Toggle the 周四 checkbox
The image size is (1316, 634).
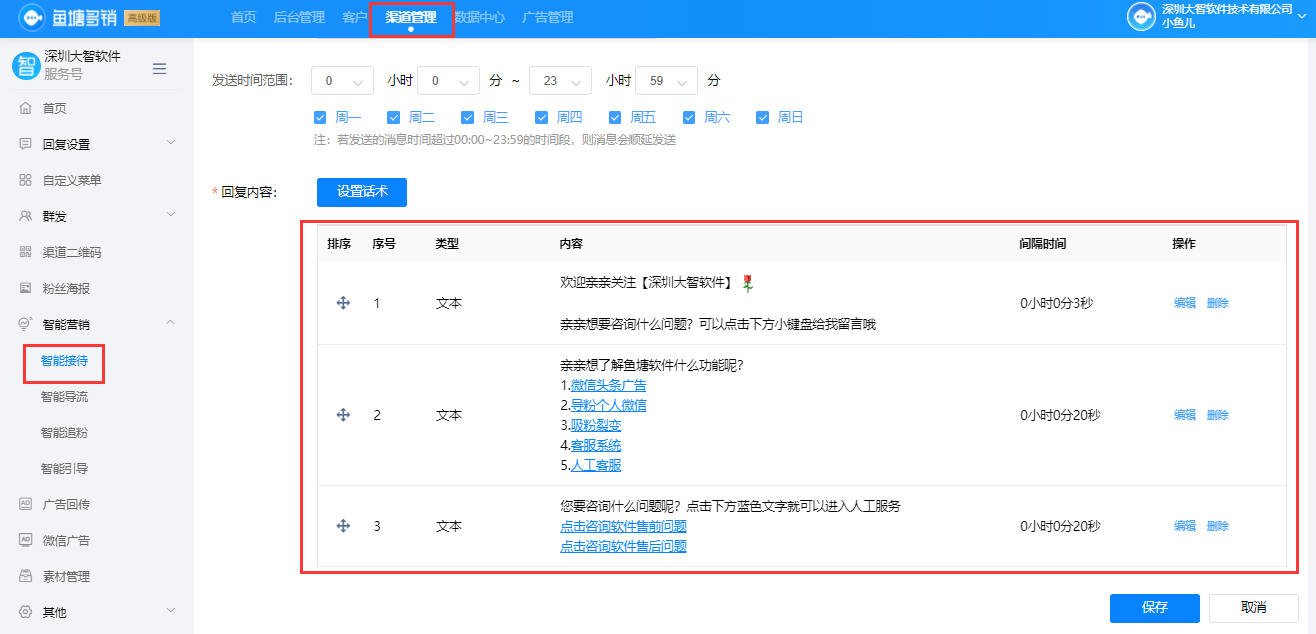[x=541, y=117]
